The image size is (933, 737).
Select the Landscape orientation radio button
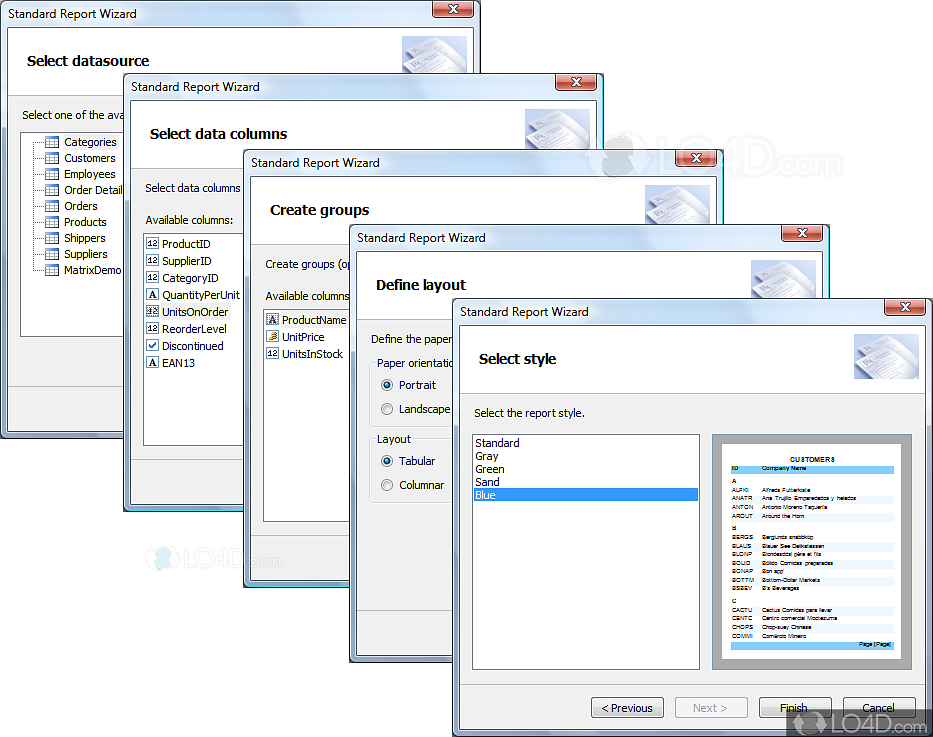tap(387, 408)
